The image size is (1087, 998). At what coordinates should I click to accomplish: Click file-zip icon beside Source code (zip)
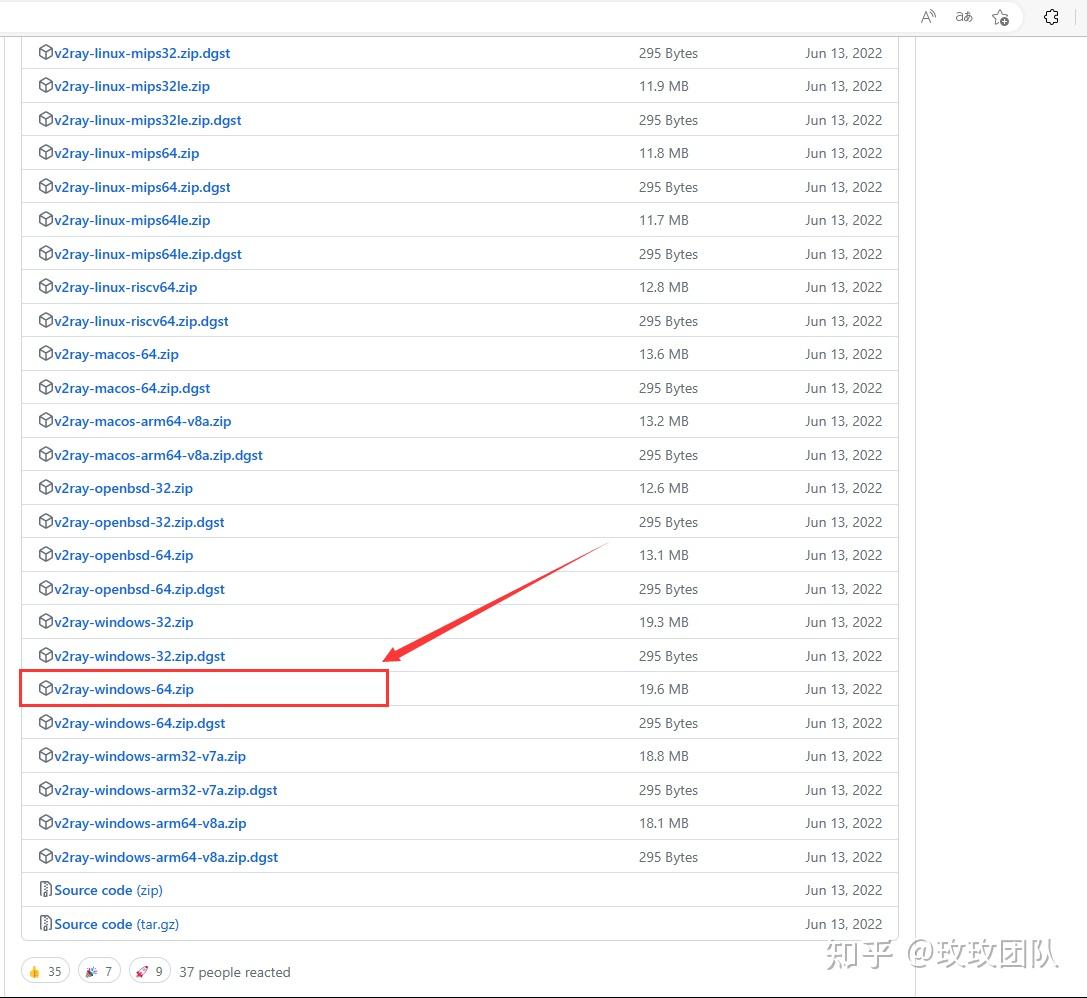(46, 889)
